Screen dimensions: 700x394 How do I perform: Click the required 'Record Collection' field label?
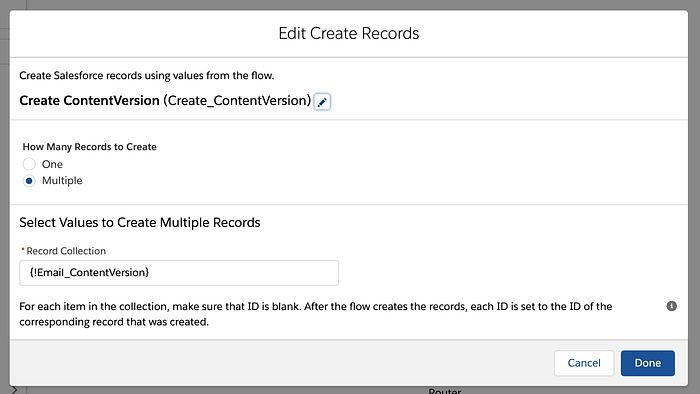66,251
